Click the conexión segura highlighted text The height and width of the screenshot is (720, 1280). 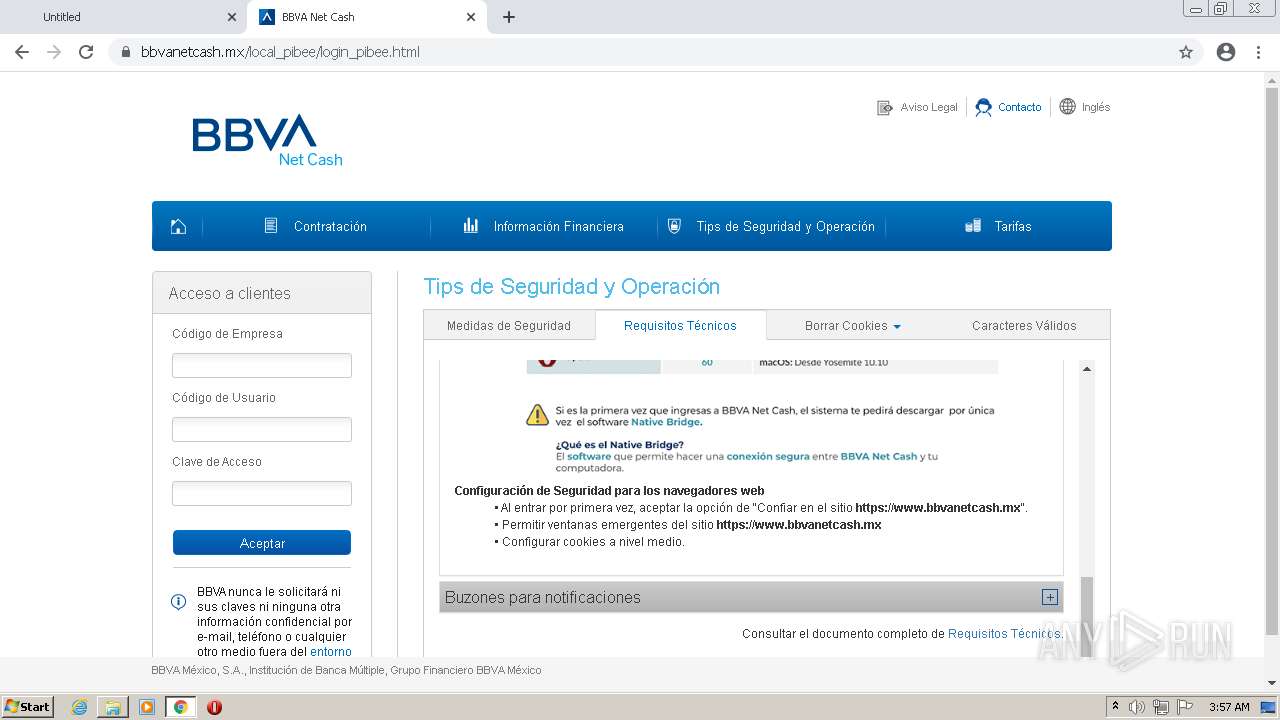[x=768, y=456]
